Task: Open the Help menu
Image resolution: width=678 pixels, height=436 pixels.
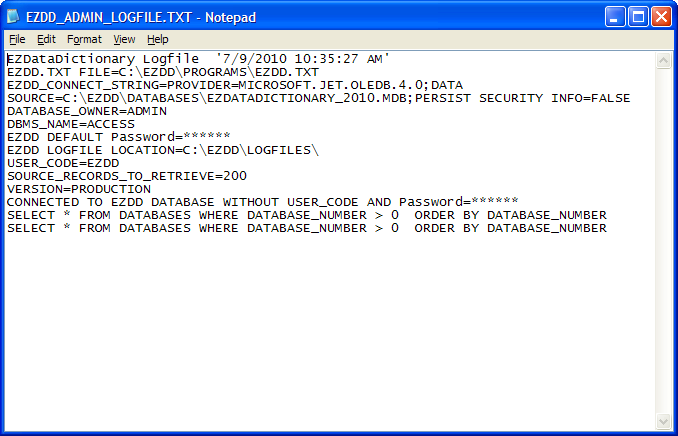Action: click(158, 39)
